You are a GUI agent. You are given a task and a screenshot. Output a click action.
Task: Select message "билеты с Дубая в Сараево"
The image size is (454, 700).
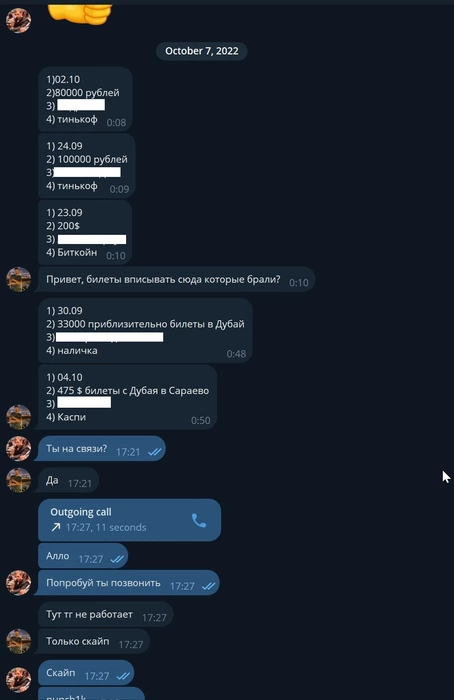tap(127, 397)
